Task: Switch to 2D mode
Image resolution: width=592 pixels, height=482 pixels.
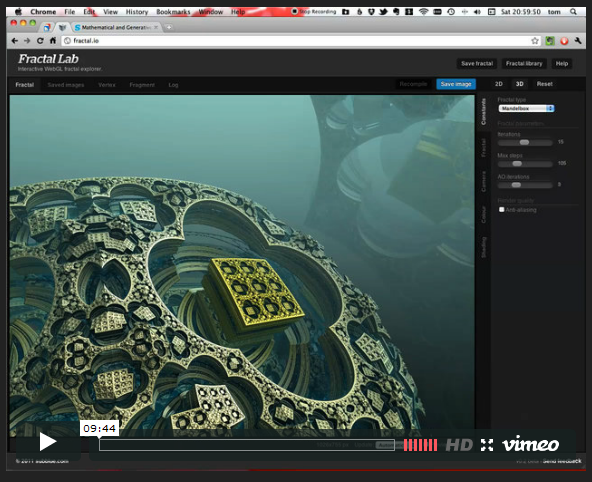Action: (498, 84)
